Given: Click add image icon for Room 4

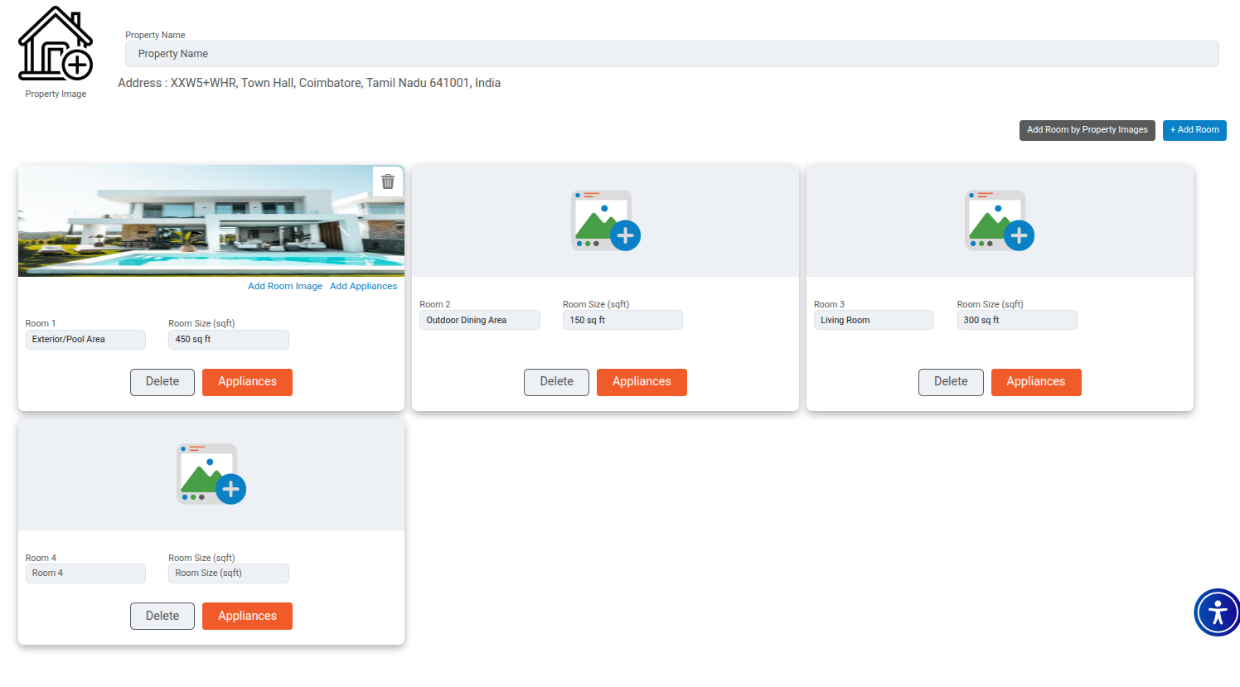Looking at the screenshot, I should point(211,474).
